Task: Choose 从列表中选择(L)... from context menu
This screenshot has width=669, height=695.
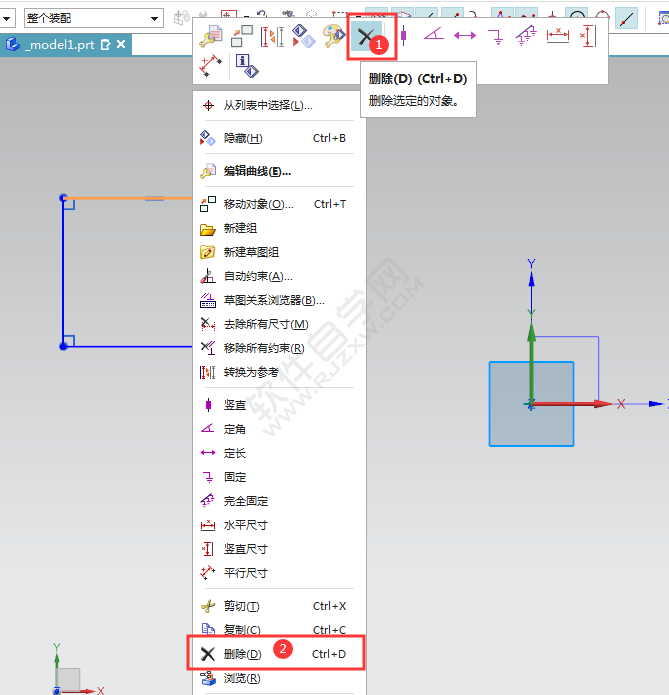Action: (280, 105)
